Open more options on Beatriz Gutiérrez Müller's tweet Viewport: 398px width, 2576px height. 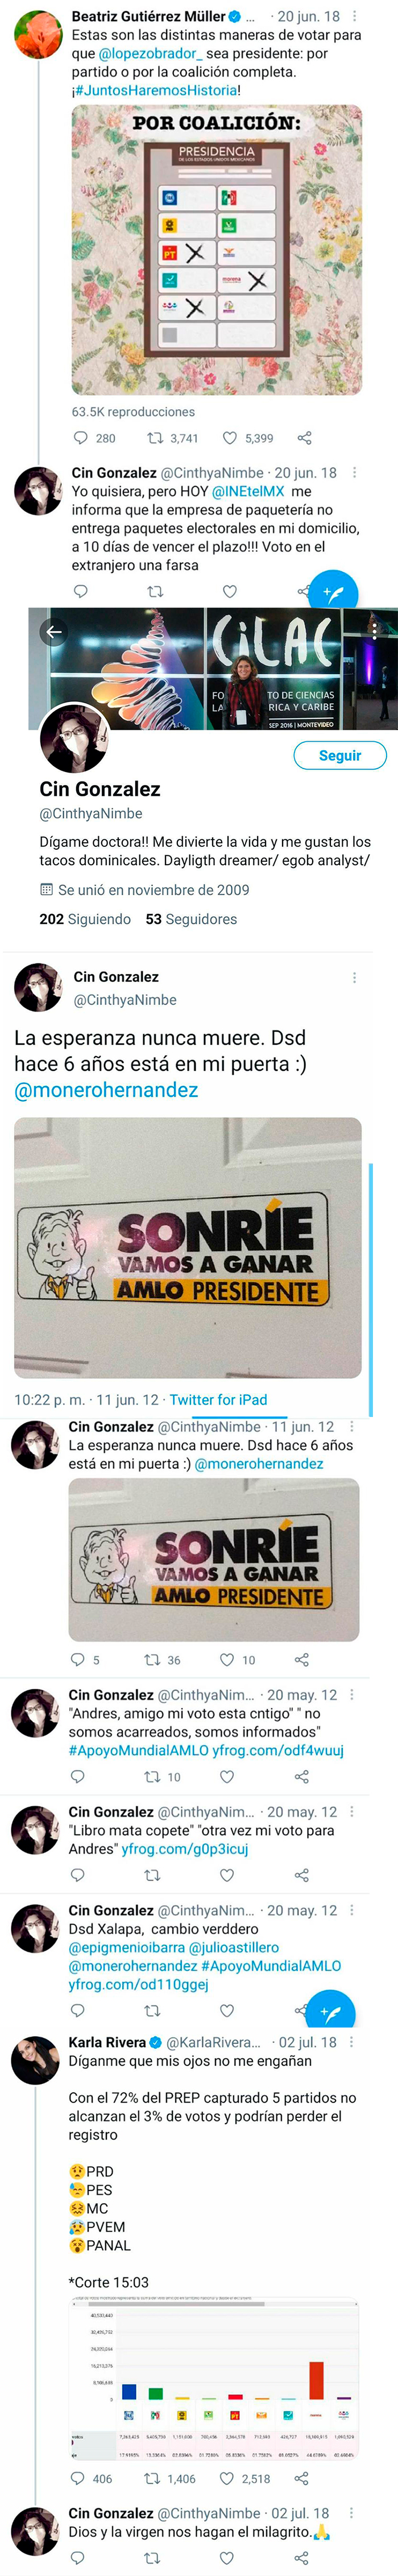355,17
